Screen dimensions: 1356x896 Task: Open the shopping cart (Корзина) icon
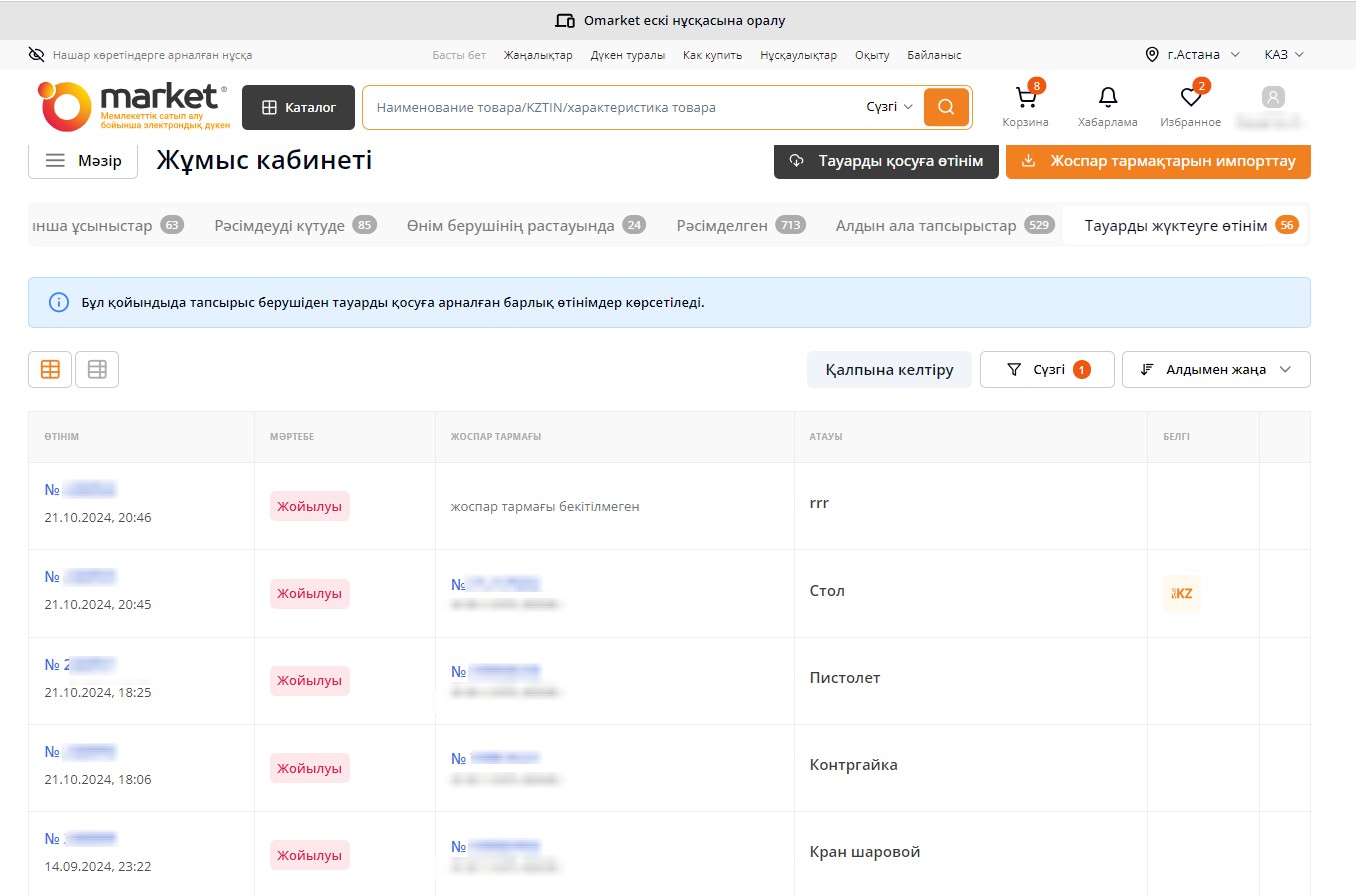[x=1025, y=99]
